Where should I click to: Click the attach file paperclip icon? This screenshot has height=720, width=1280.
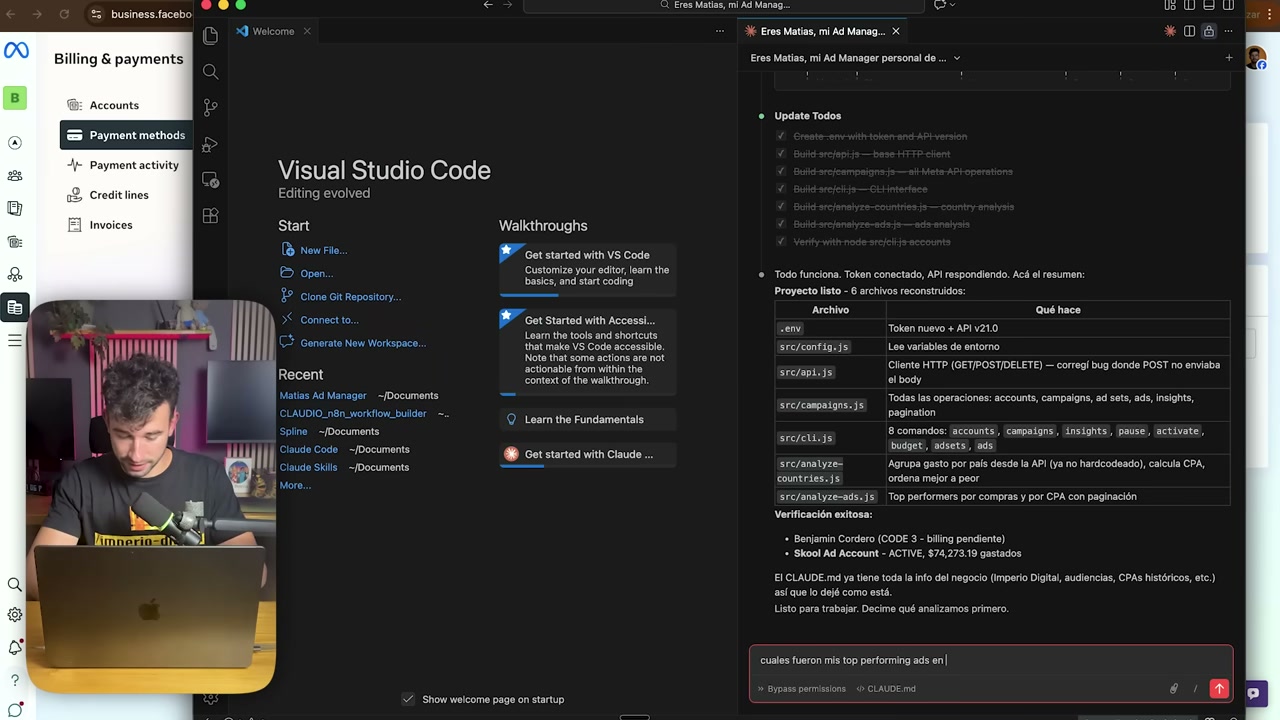tap(1174, 688)
